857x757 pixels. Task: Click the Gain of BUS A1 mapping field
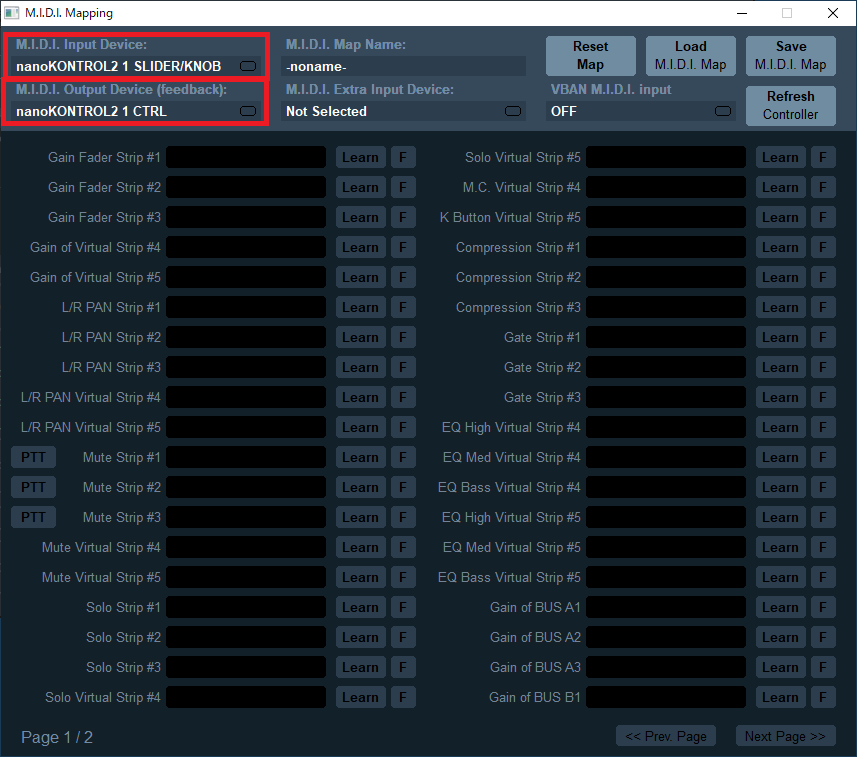click(x=666, y=607)
